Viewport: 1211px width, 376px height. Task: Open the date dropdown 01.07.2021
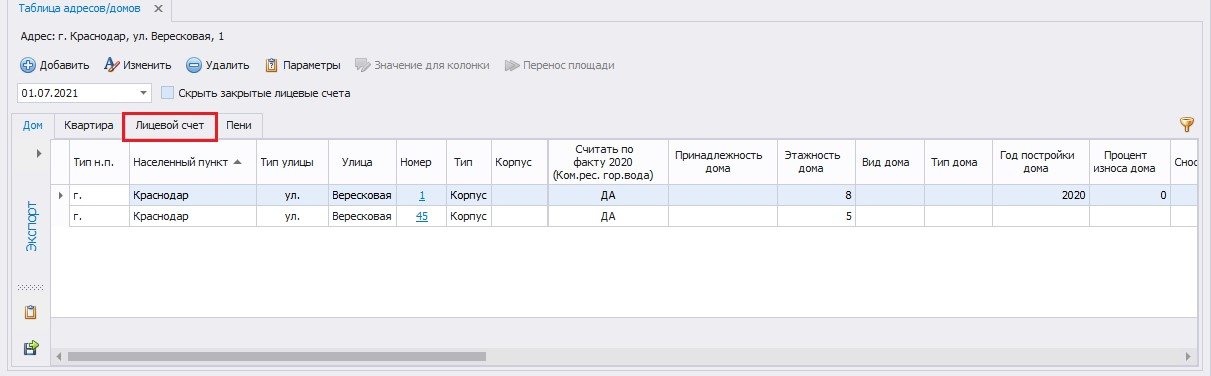pos(144,93)
